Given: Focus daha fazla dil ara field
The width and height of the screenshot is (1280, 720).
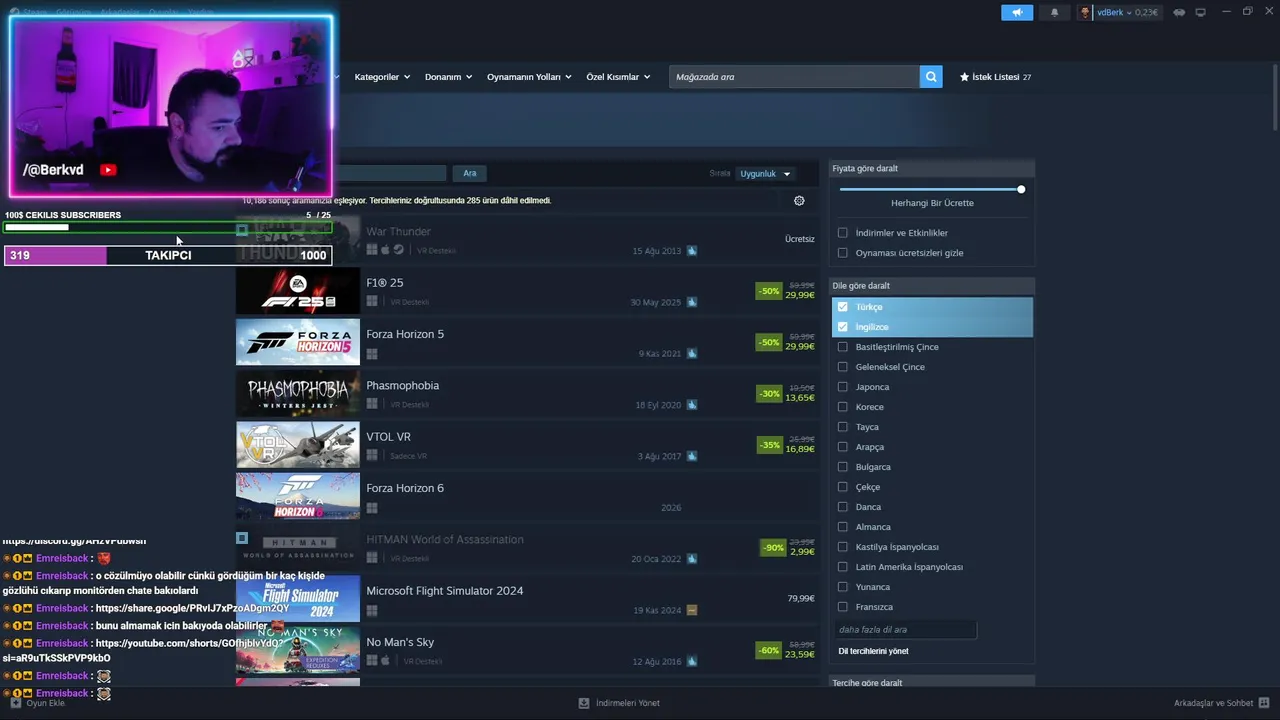Looking at the screenshot, I should coord(905,630).
